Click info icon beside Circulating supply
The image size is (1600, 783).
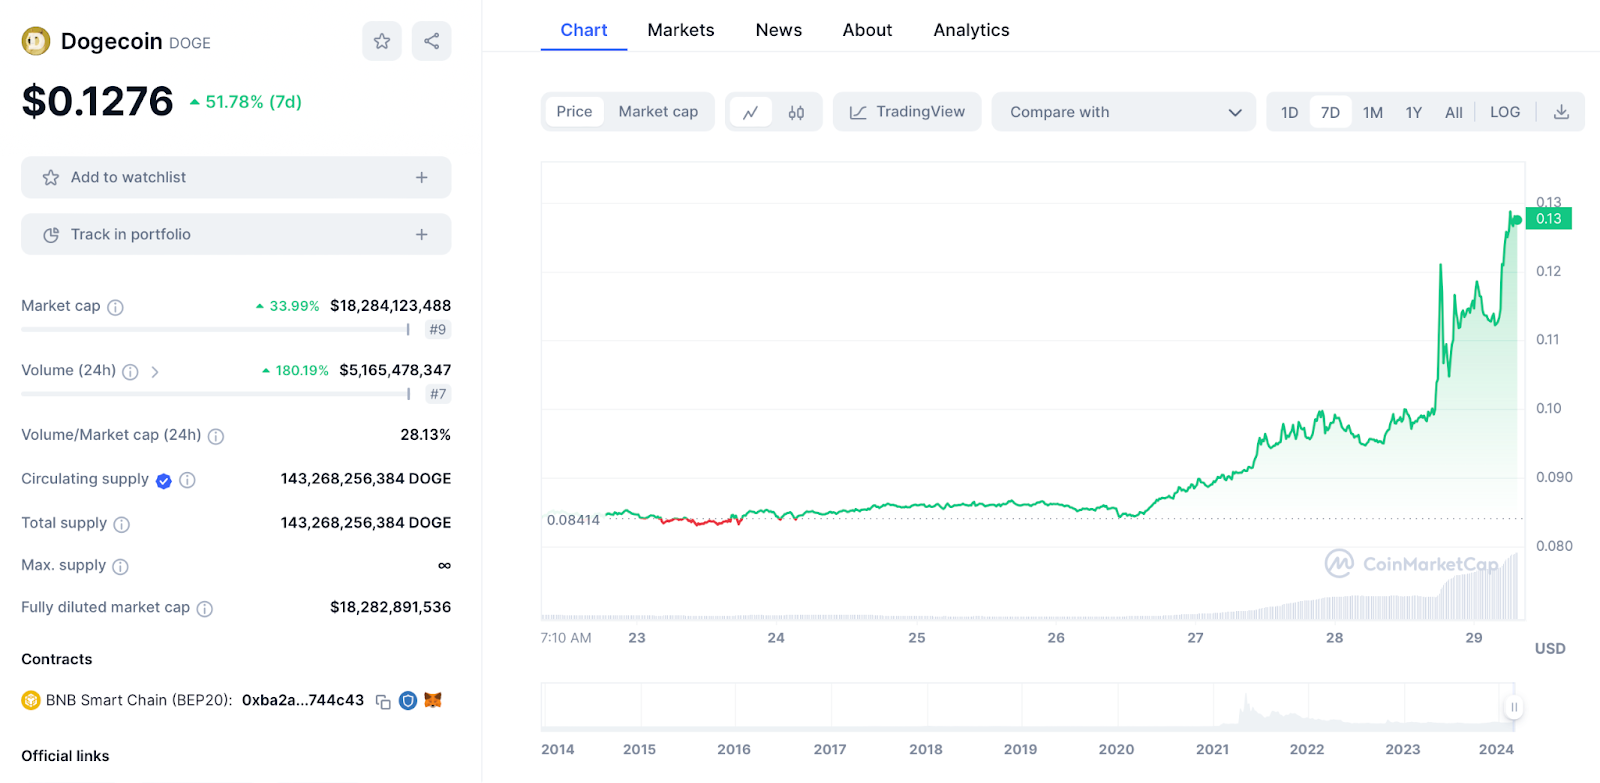pyautogui.click(x=187, y=480)
